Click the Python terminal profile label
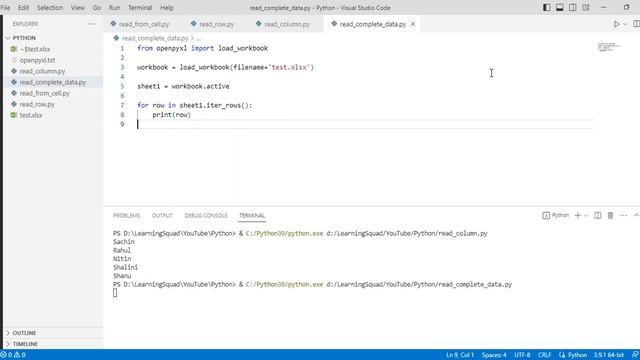Image resolution: width=640 pixels, height=360 pixels. click(556, 215)
